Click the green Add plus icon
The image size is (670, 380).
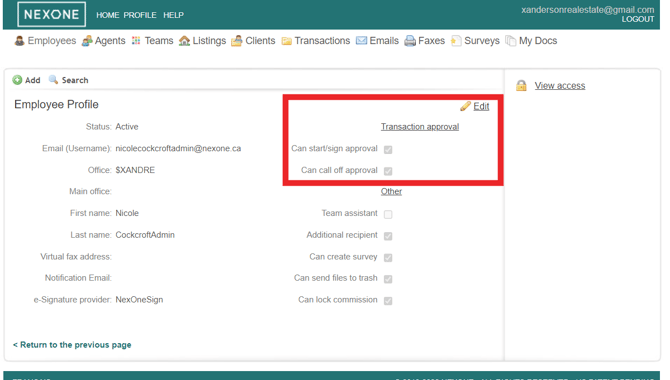click(x=17, y=80)
